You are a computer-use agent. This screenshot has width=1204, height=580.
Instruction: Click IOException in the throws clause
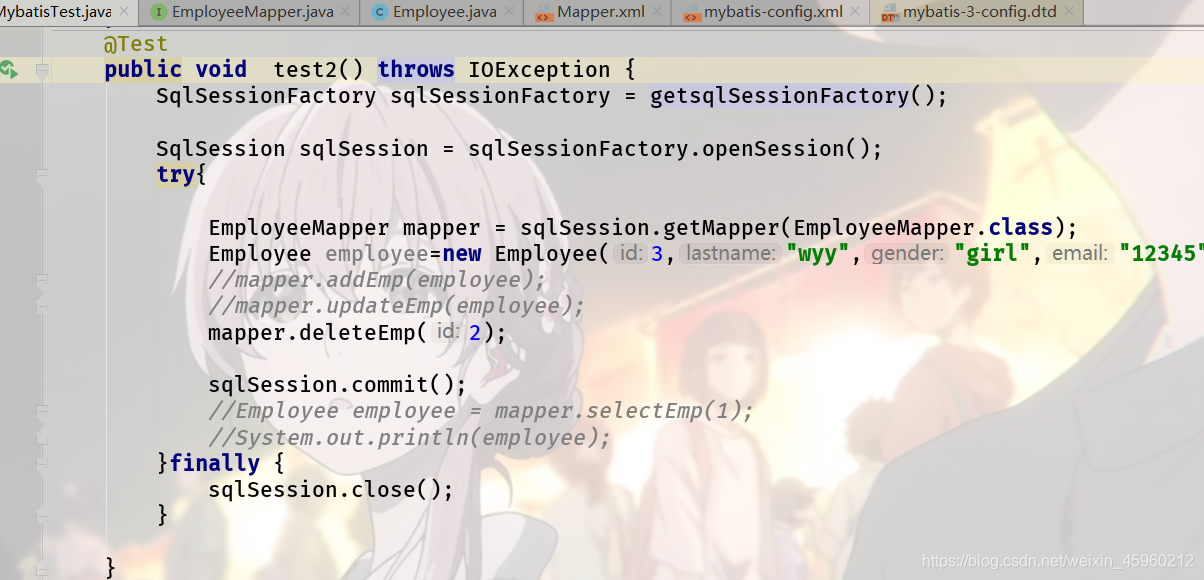539,70
